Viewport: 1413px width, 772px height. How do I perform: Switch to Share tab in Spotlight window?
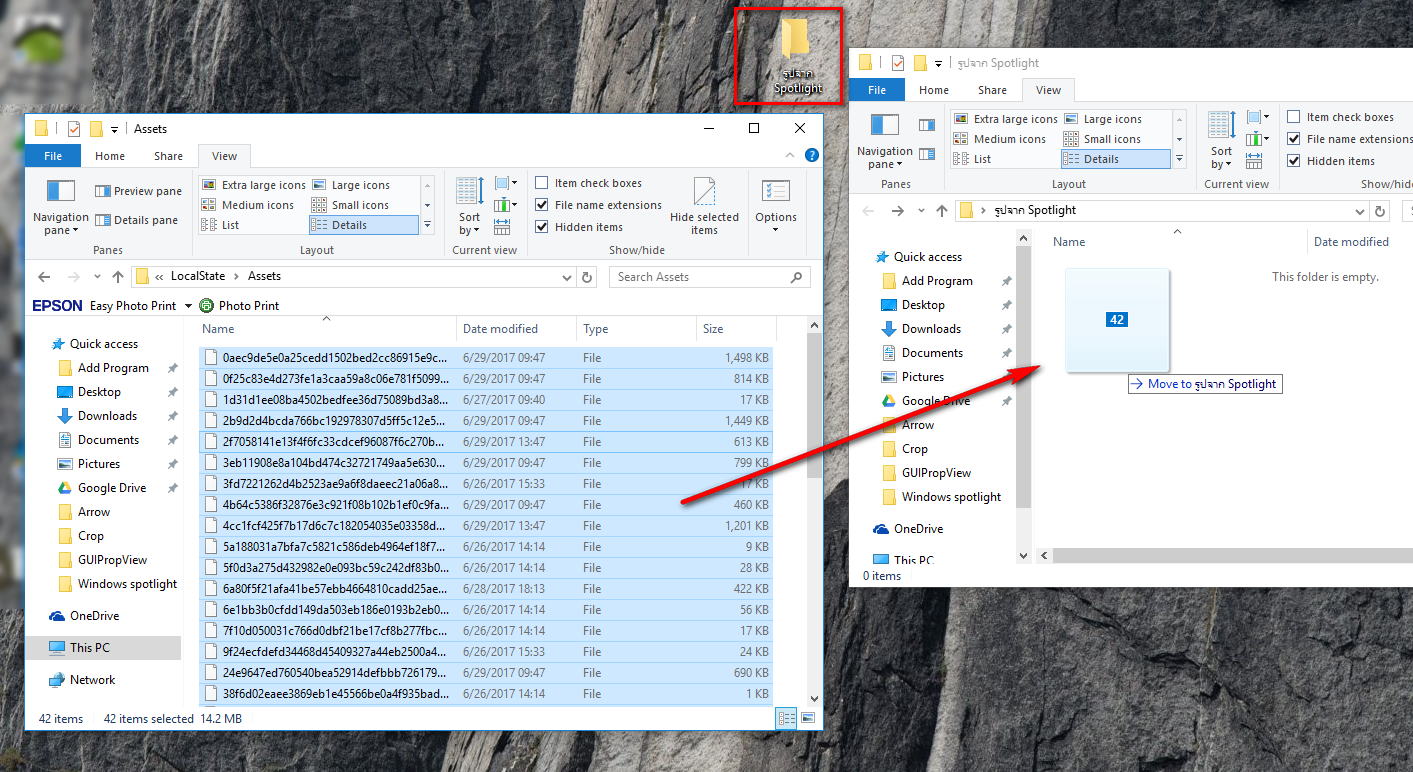point(992,90)
